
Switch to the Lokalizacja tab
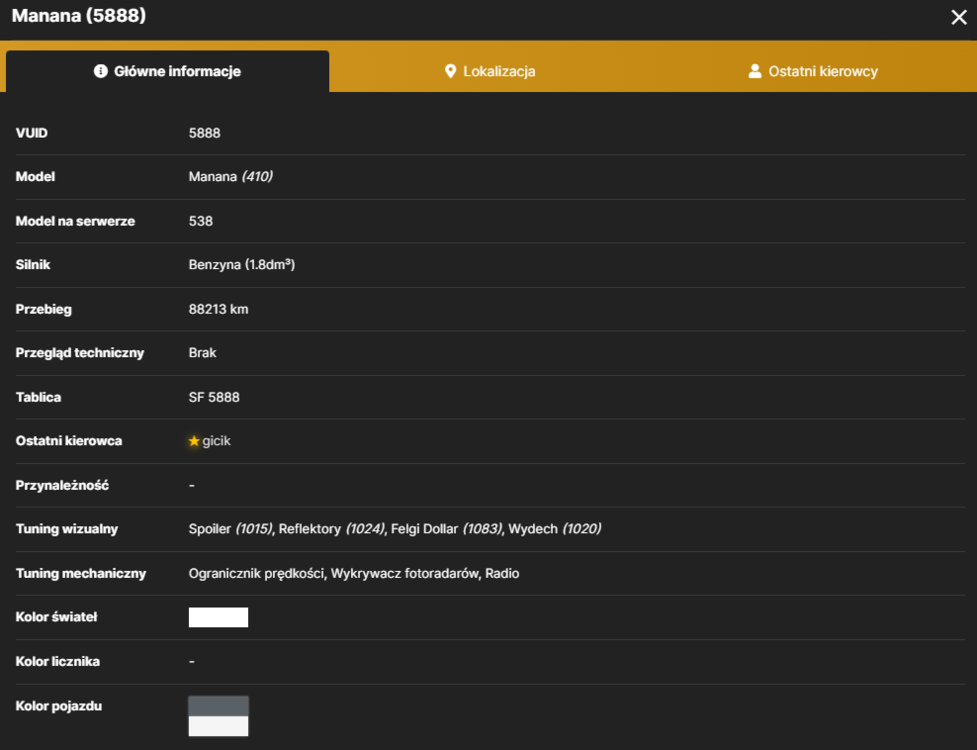point(490,71)
